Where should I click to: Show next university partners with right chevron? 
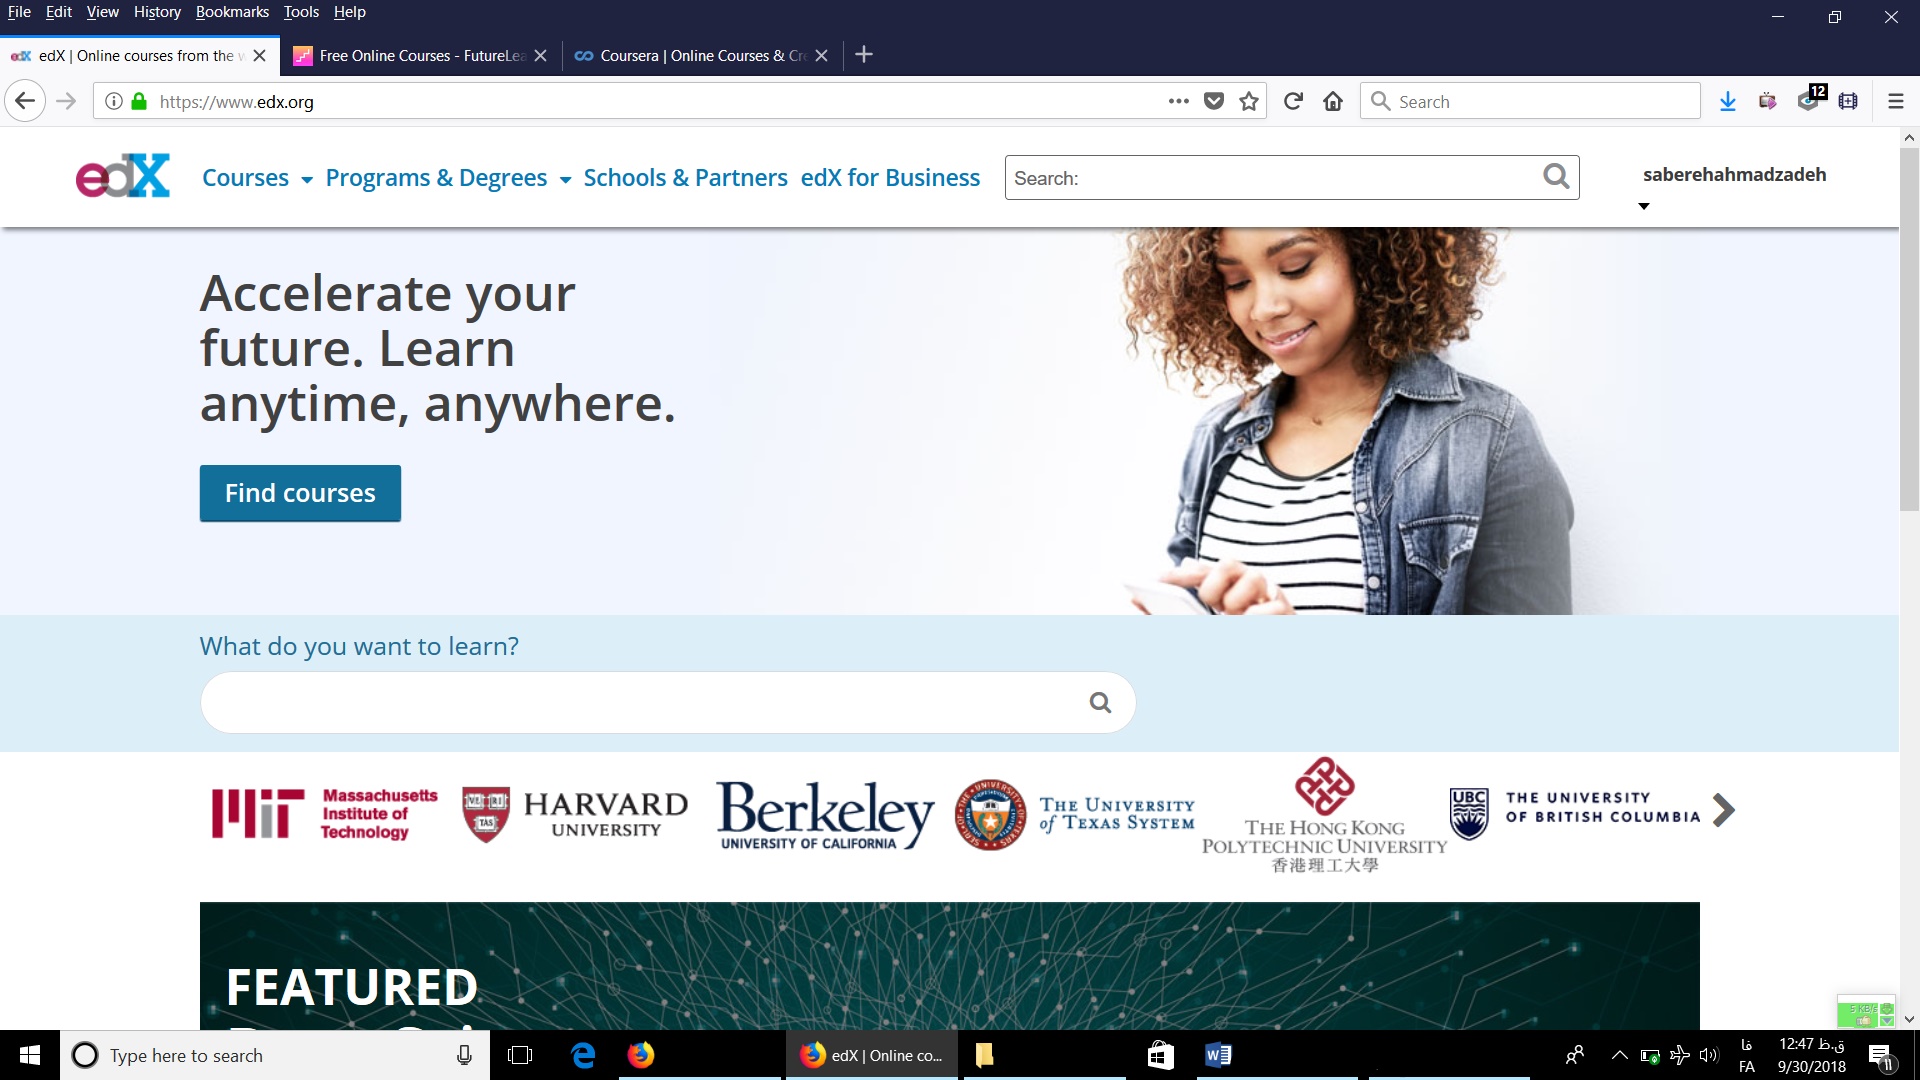point(1723,810)
